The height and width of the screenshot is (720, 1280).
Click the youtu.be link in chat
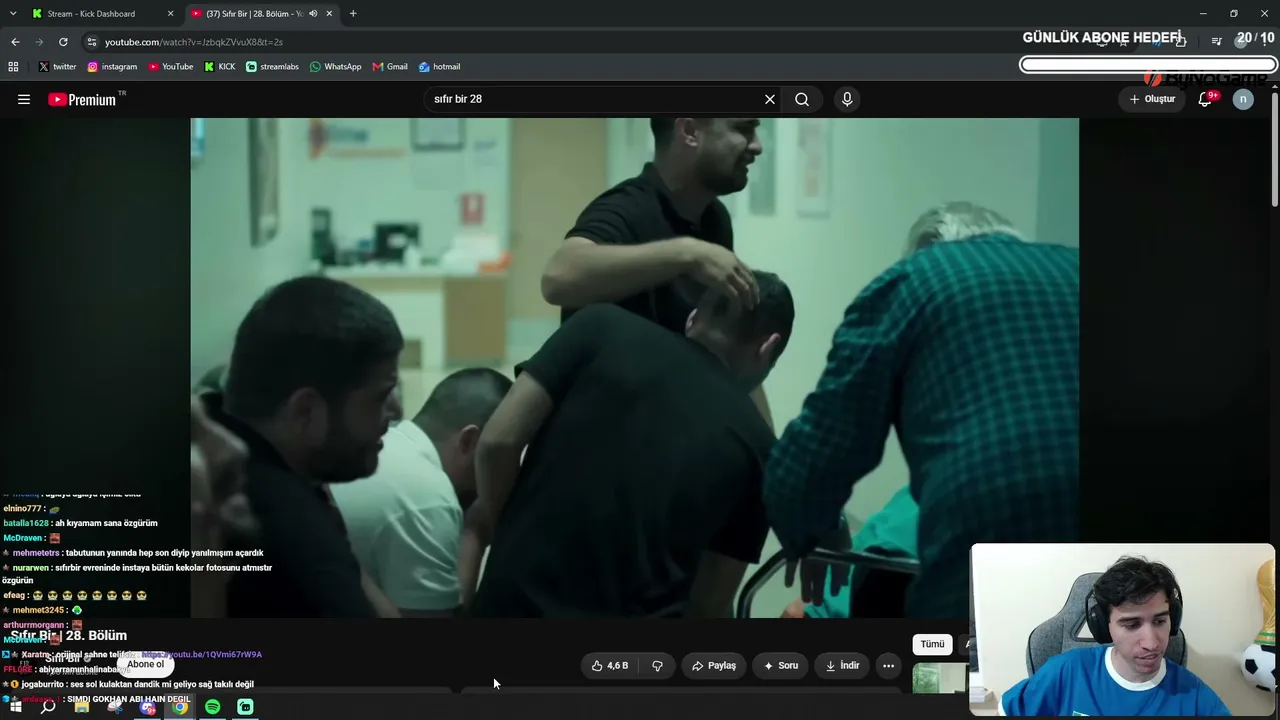(201, 655)
